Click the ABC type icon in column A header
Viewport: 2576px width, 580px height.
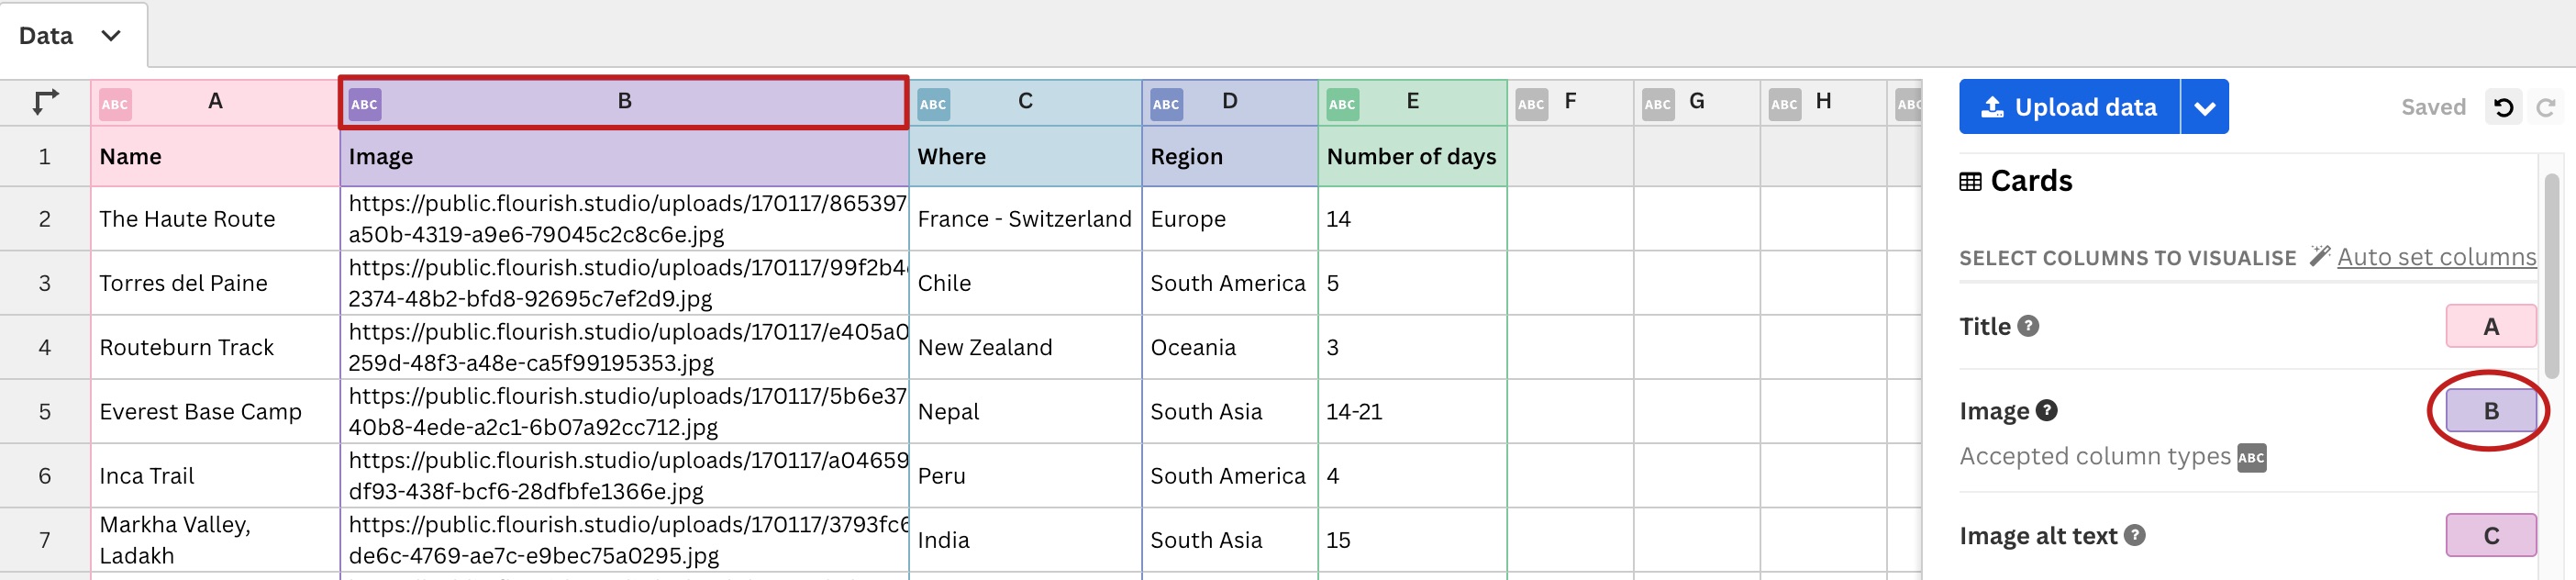[115, 104]
